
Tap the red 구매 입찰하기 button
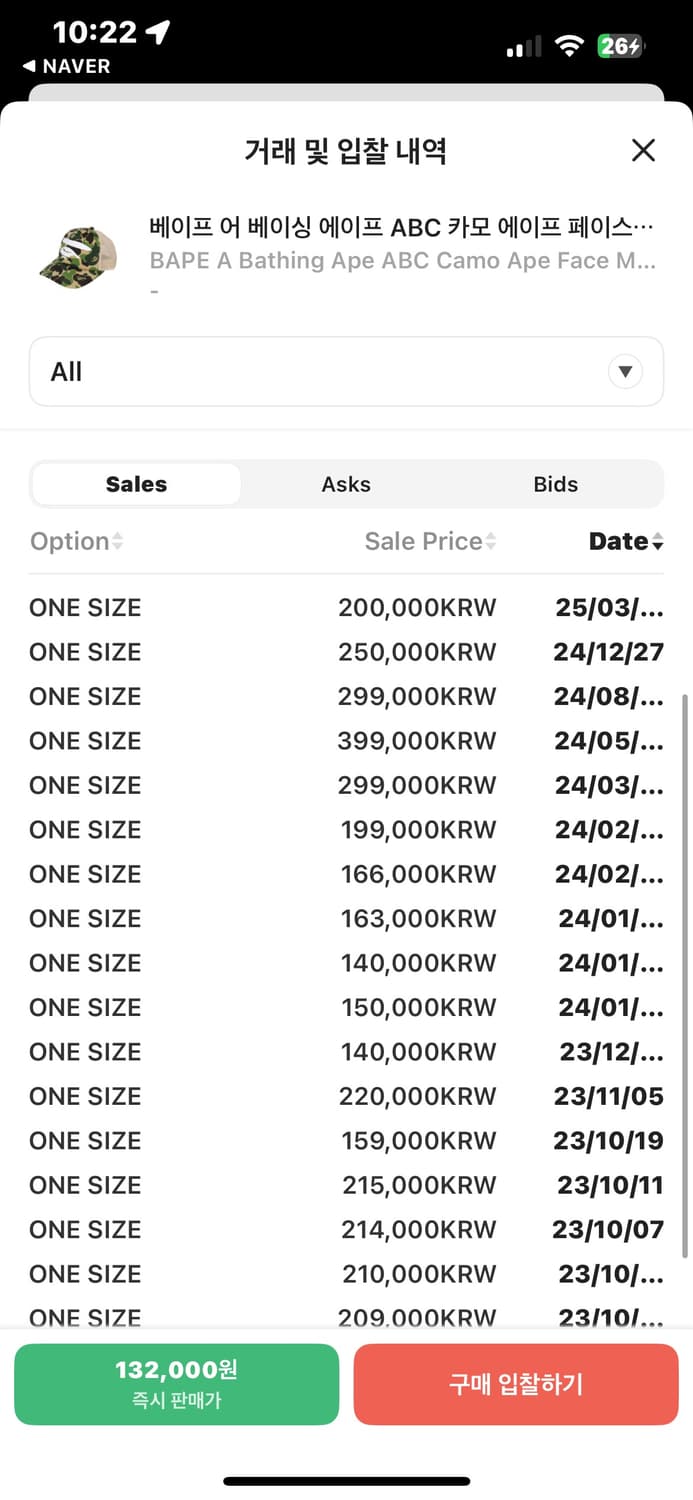point(516,1384)
